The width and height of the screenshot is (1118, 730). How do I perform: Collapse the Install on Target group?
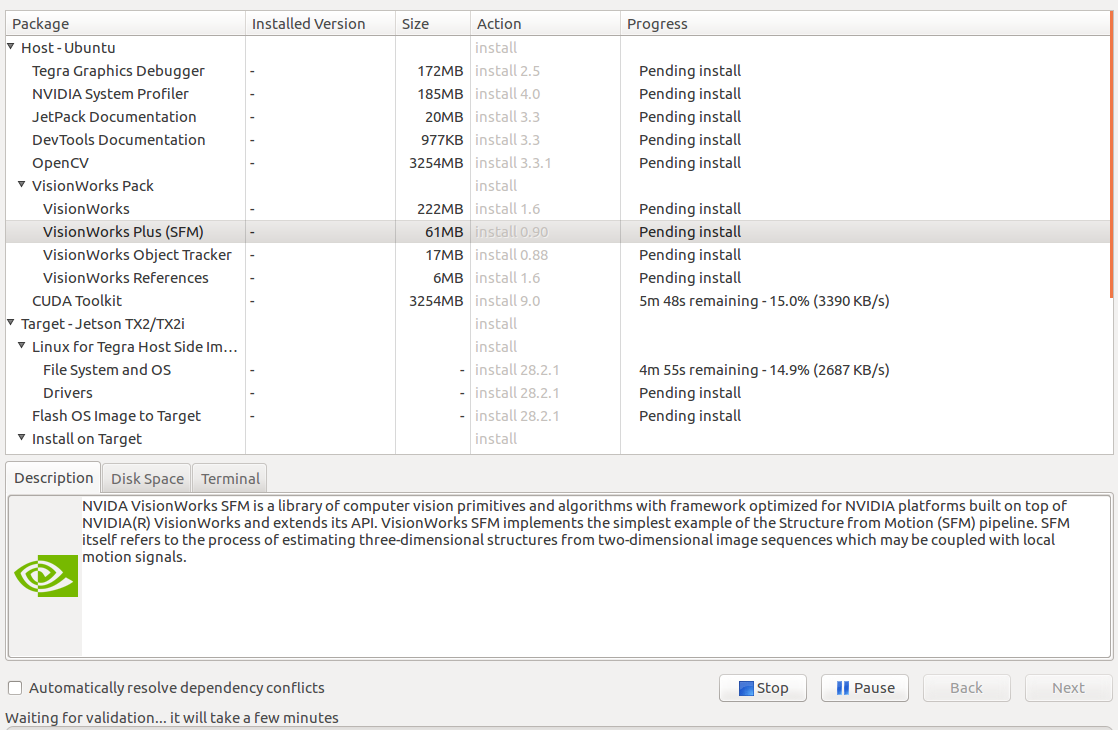coord(21,437)
